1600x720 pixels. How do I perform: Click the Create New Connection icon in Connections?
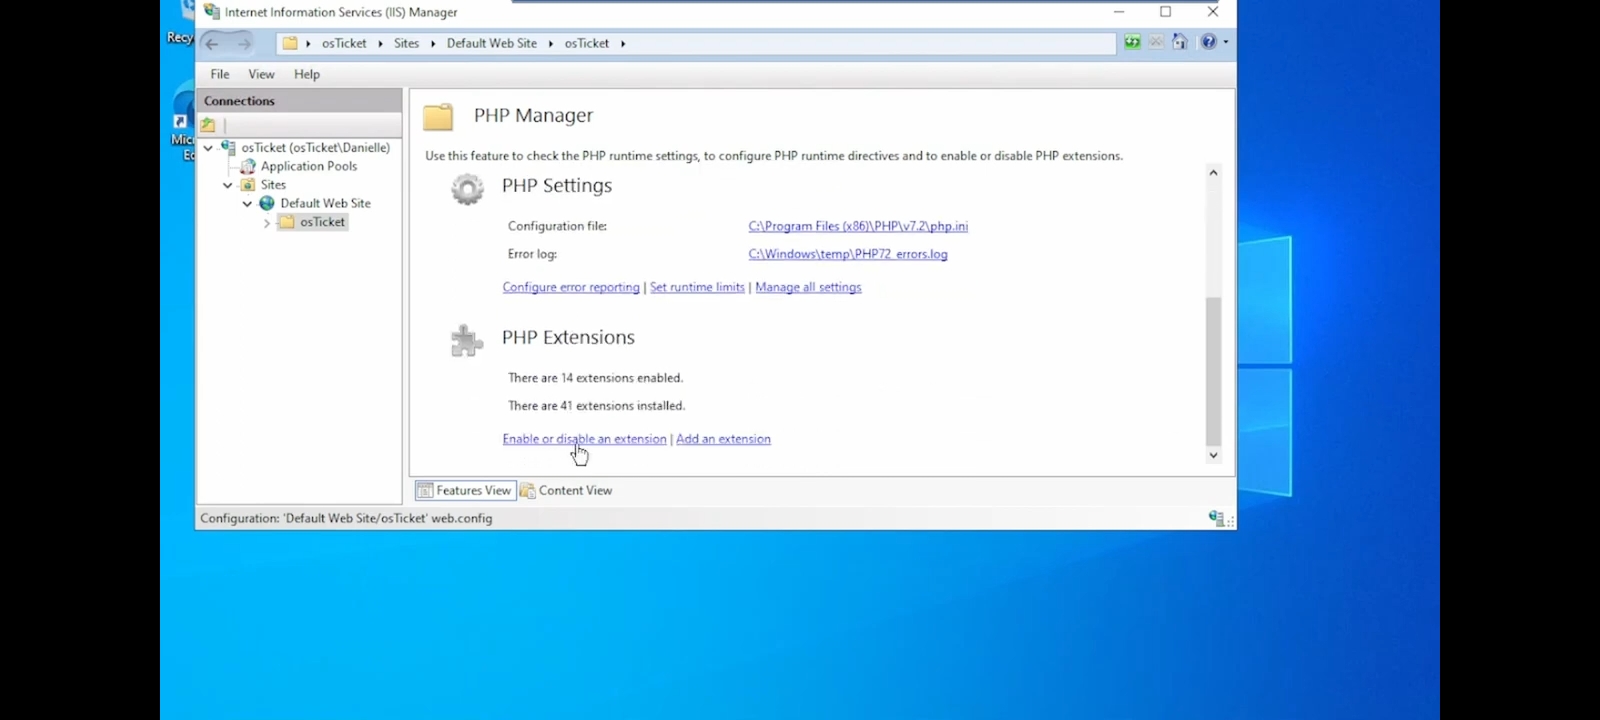[208, 125]
